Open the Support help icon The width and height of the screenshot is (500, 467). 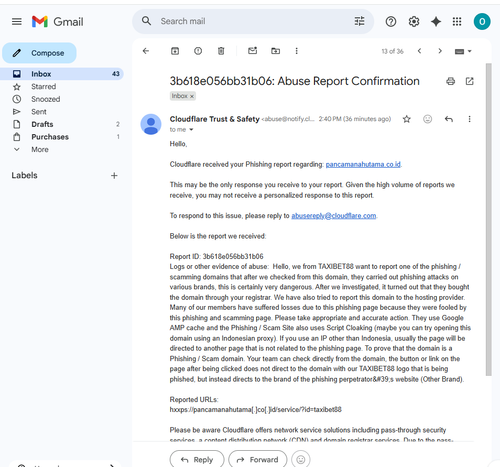[391, 22]
